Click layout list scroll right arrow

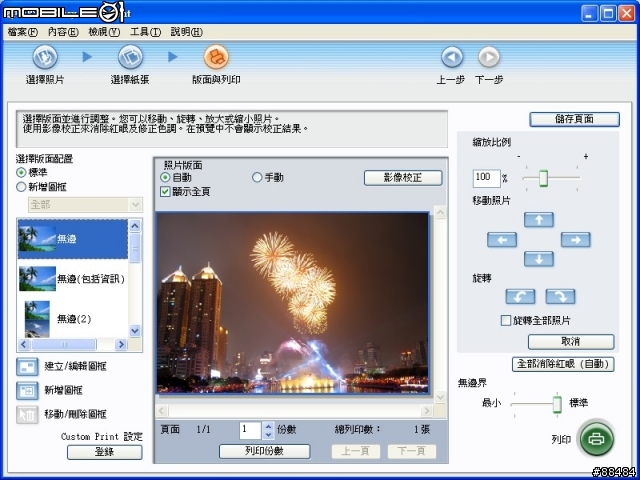(121, 345)
